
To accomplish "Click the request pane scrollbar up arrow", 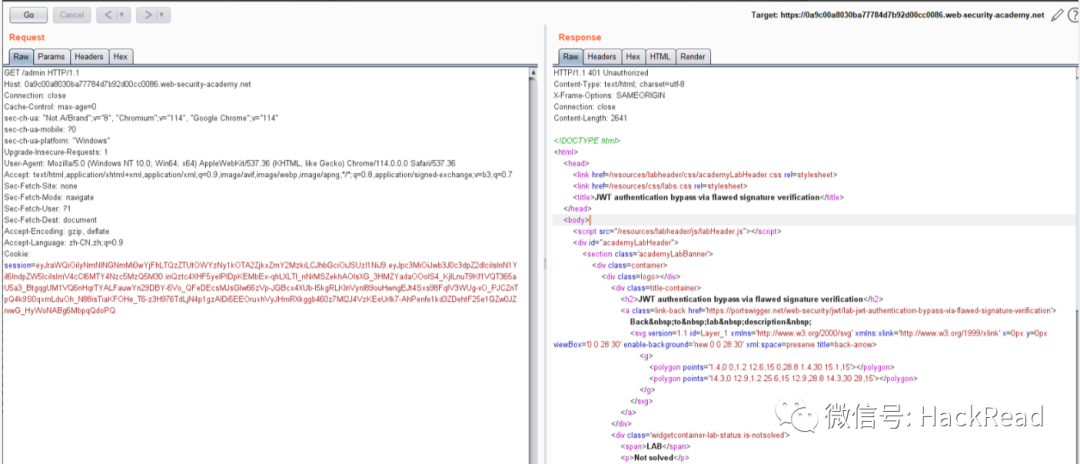I will coord(533,72).
